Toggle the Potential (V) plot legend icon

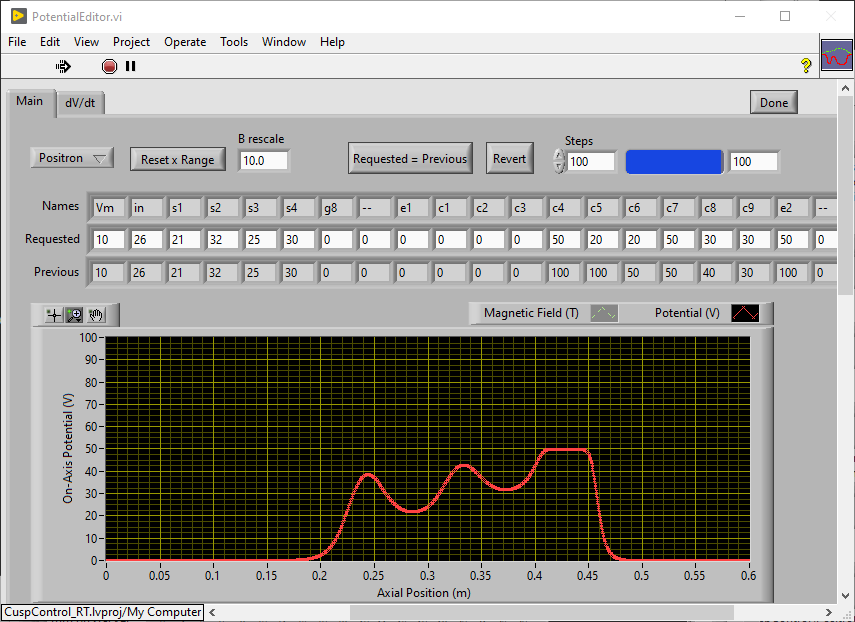[x=745, y=313]
